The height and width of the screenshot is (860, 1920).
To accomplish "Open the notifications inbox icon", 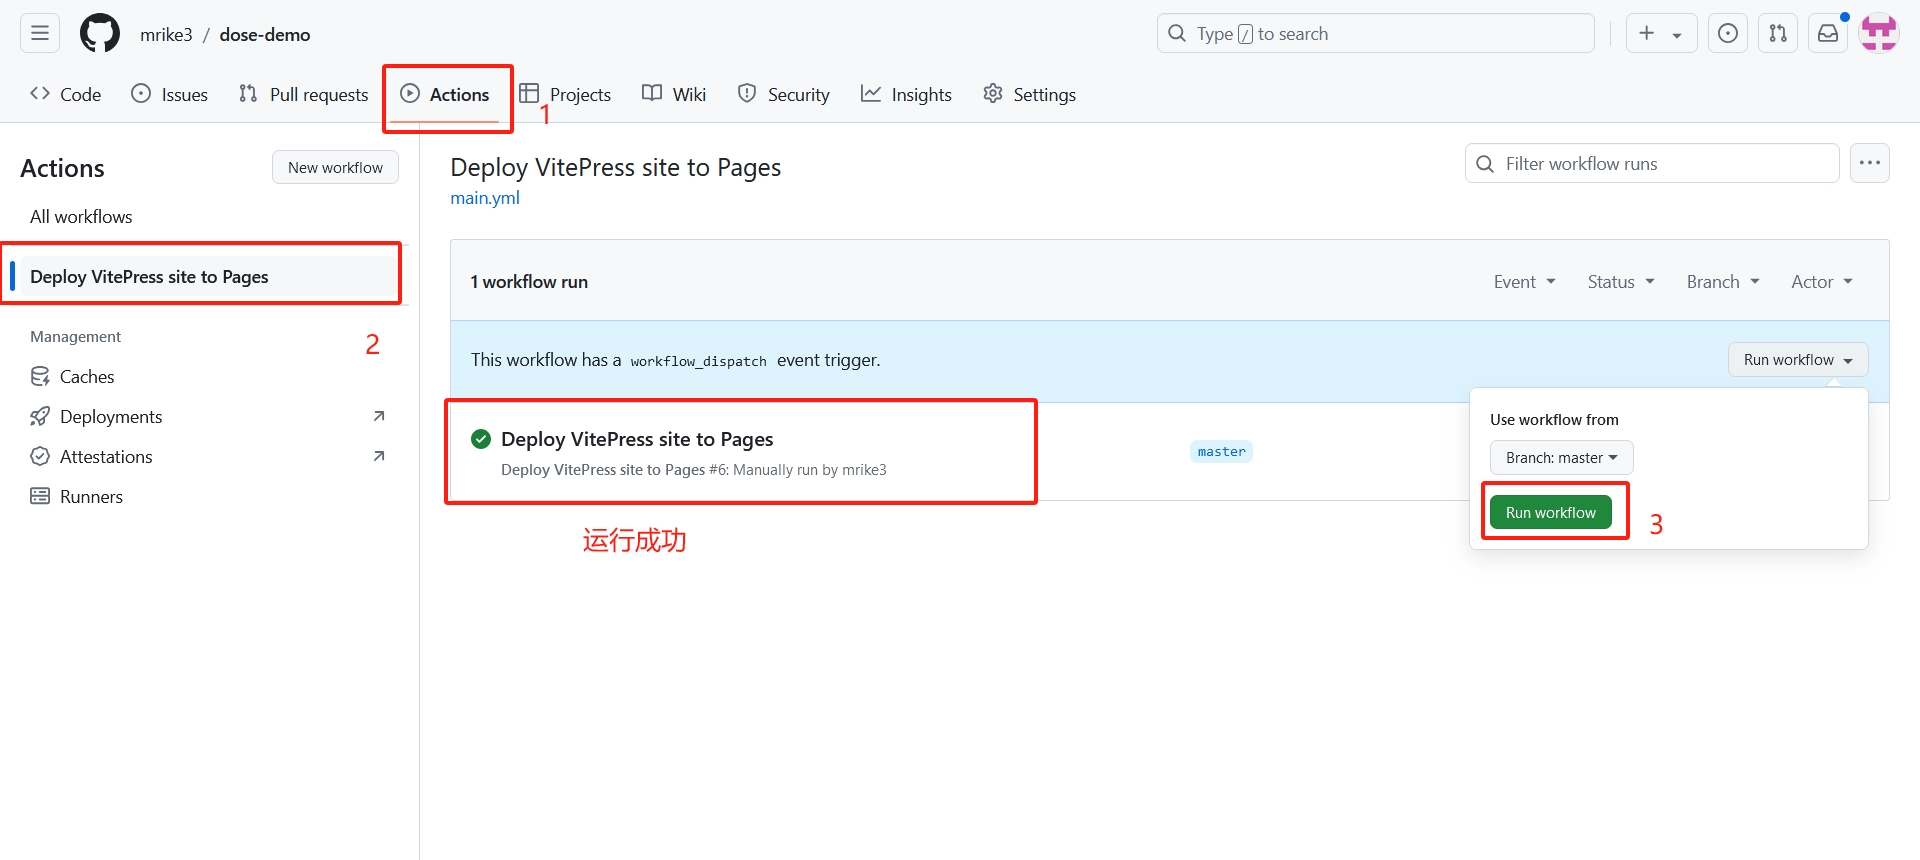I will click(x=1827, y=34).
